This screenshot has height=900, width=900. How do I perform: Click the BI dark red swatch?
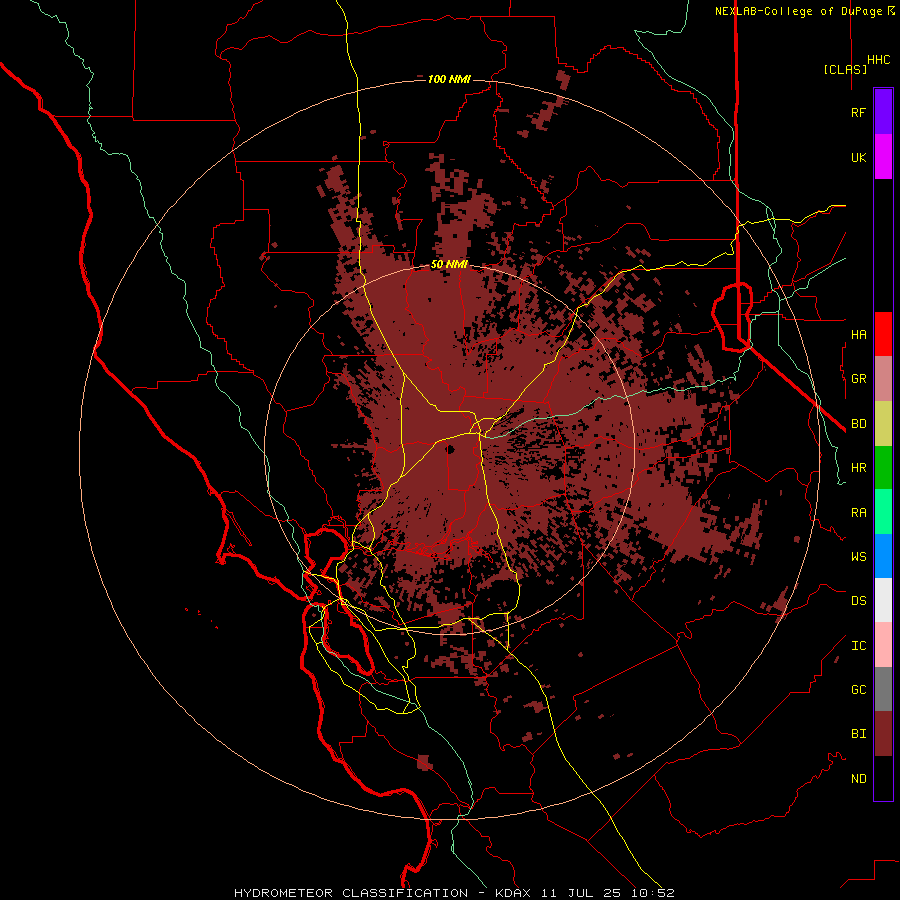point(883,734)
